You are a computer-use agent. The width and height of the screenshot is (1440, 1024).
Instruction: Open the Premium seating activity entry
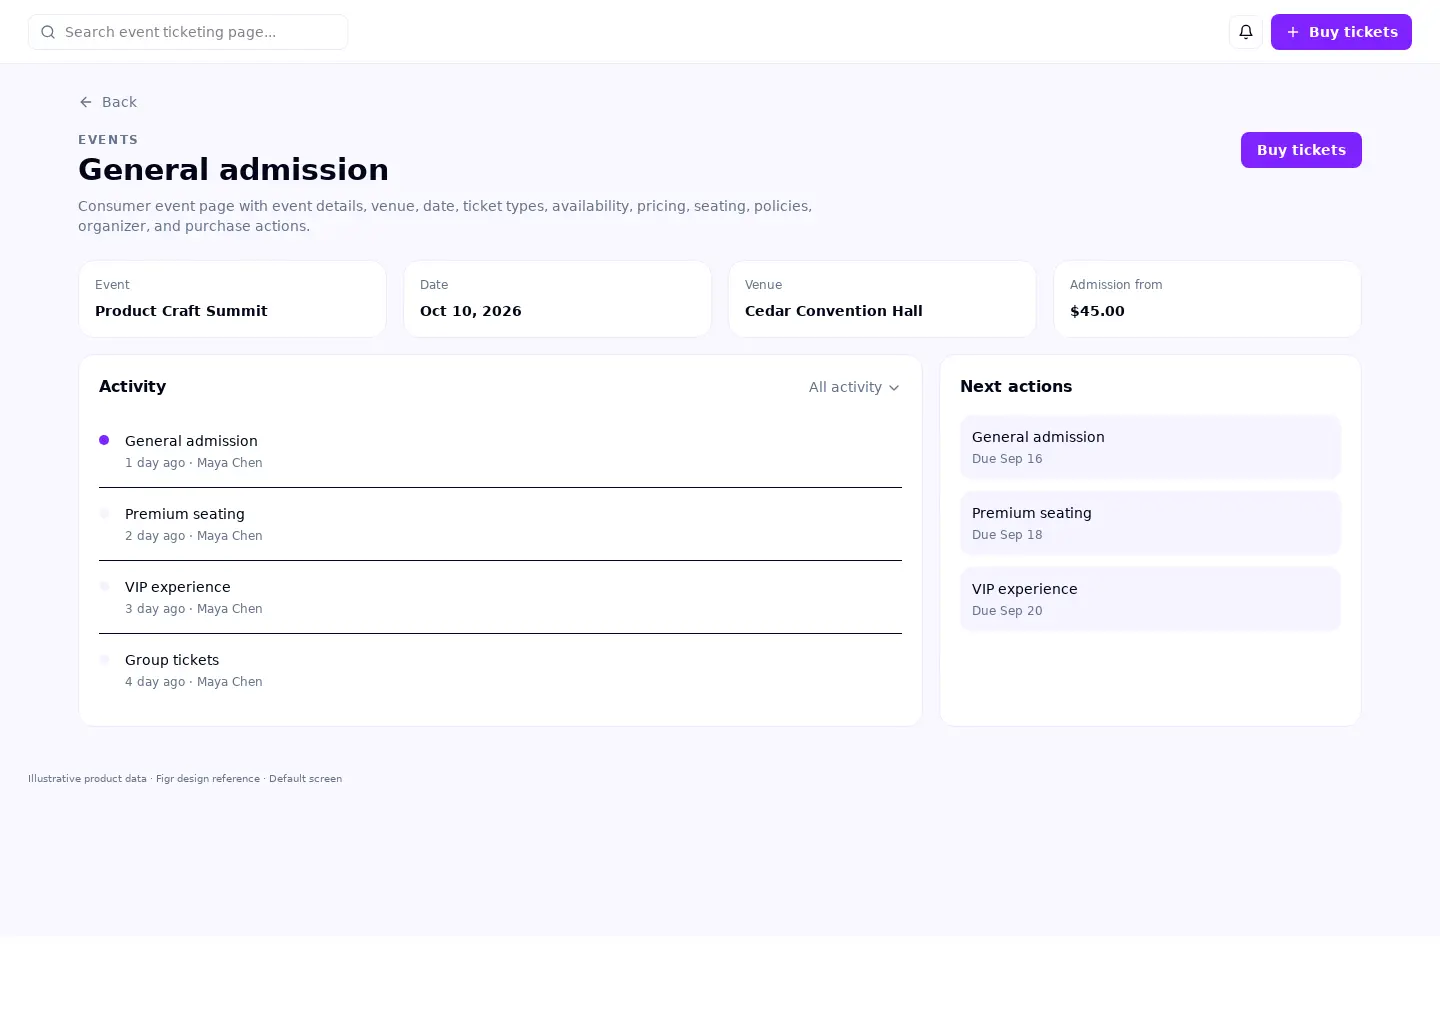[x=500, y=524]
